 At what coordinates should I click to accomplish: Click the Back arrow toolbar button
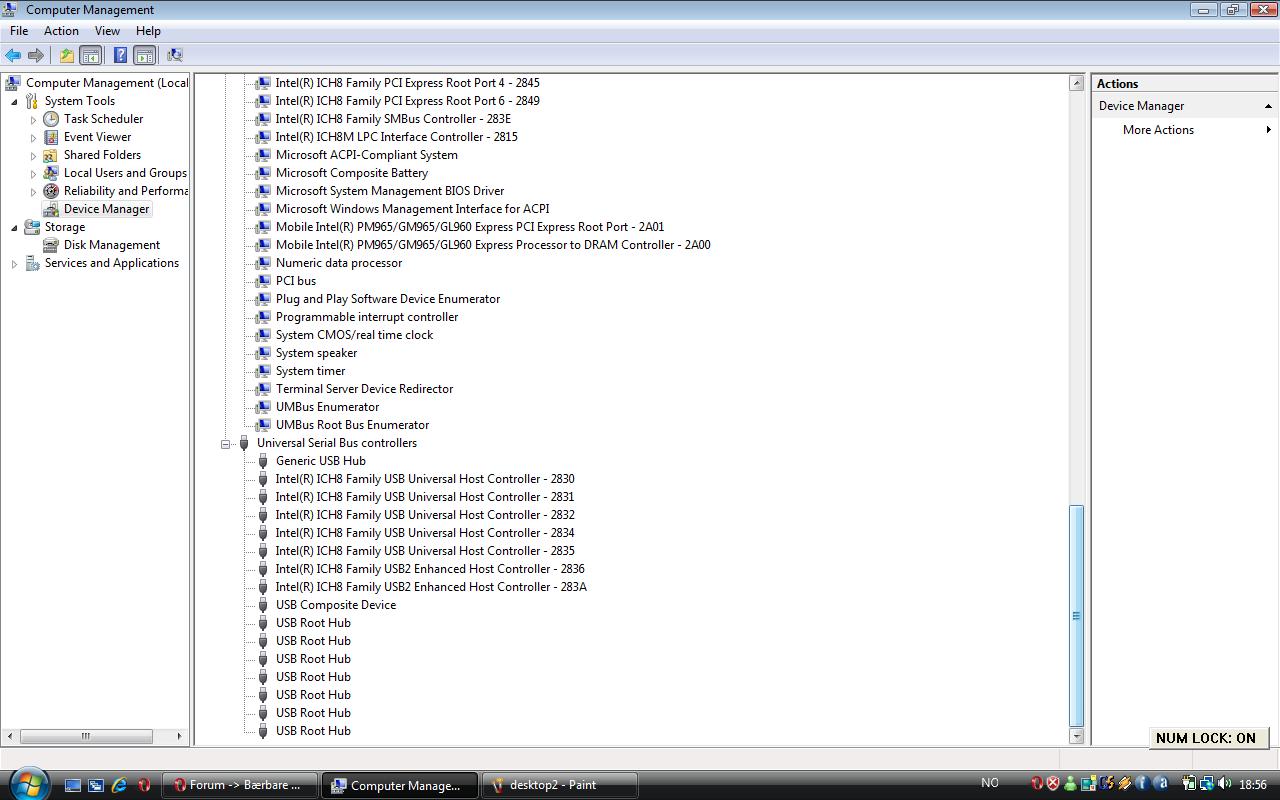(x=13, y=56)
